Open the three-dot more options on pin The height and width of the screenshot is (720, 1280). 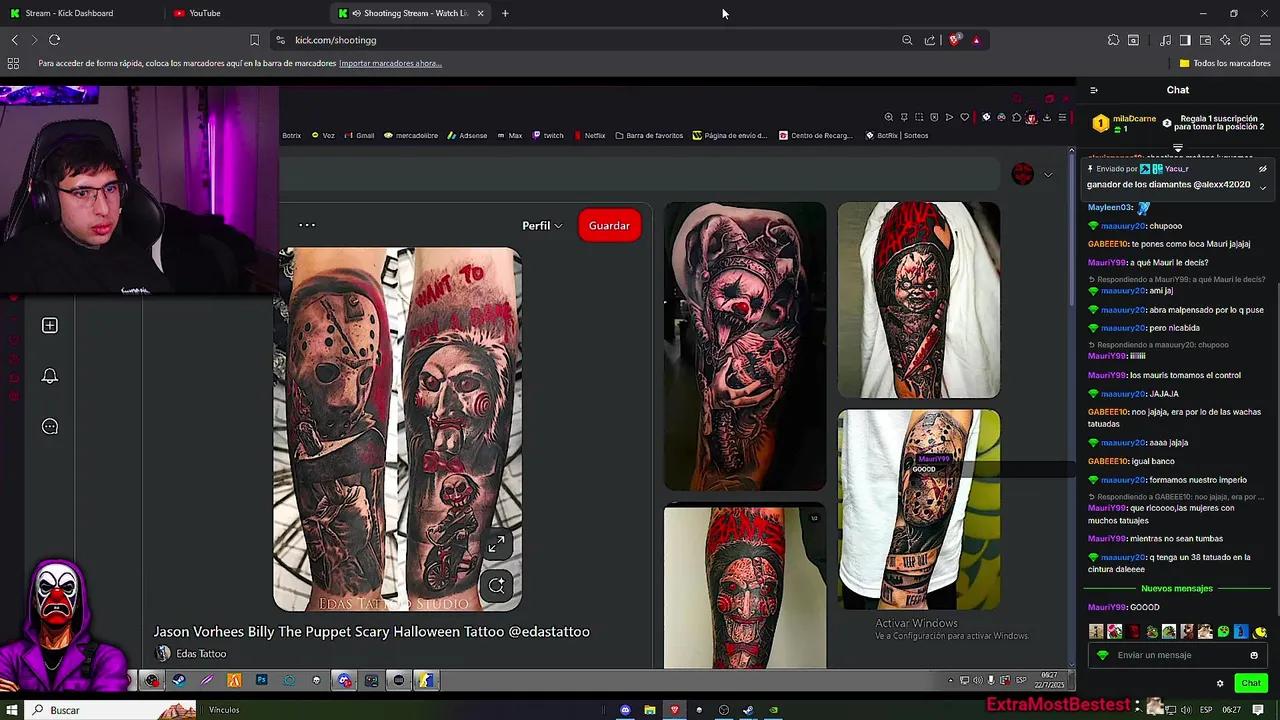coord(307,225)
